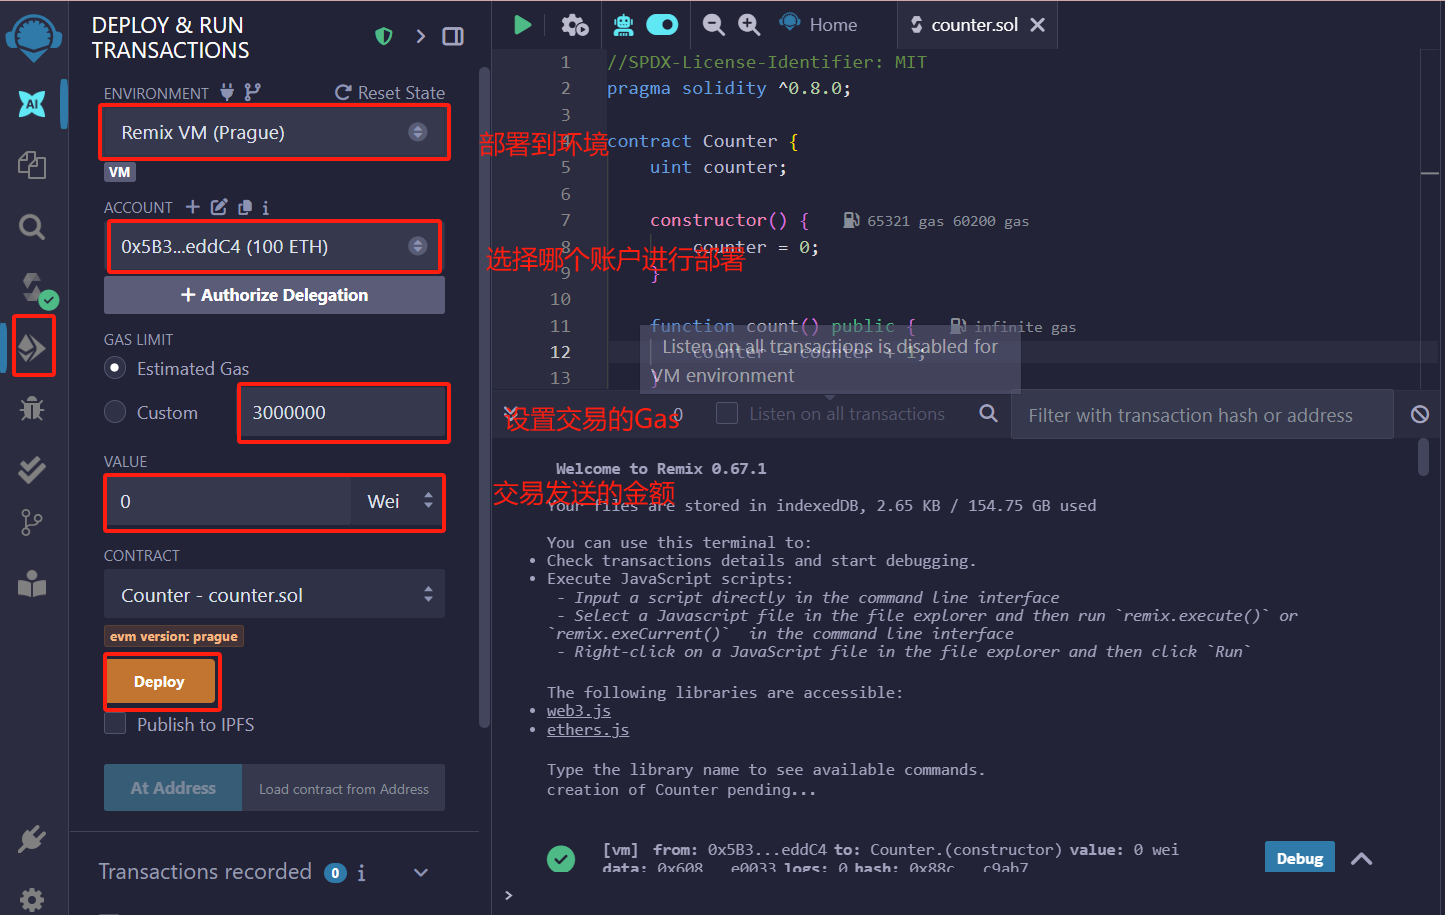Click the Value amount input field
Image resolution: width=1445 pixels, height=915 pixels.
click(228, 501)
